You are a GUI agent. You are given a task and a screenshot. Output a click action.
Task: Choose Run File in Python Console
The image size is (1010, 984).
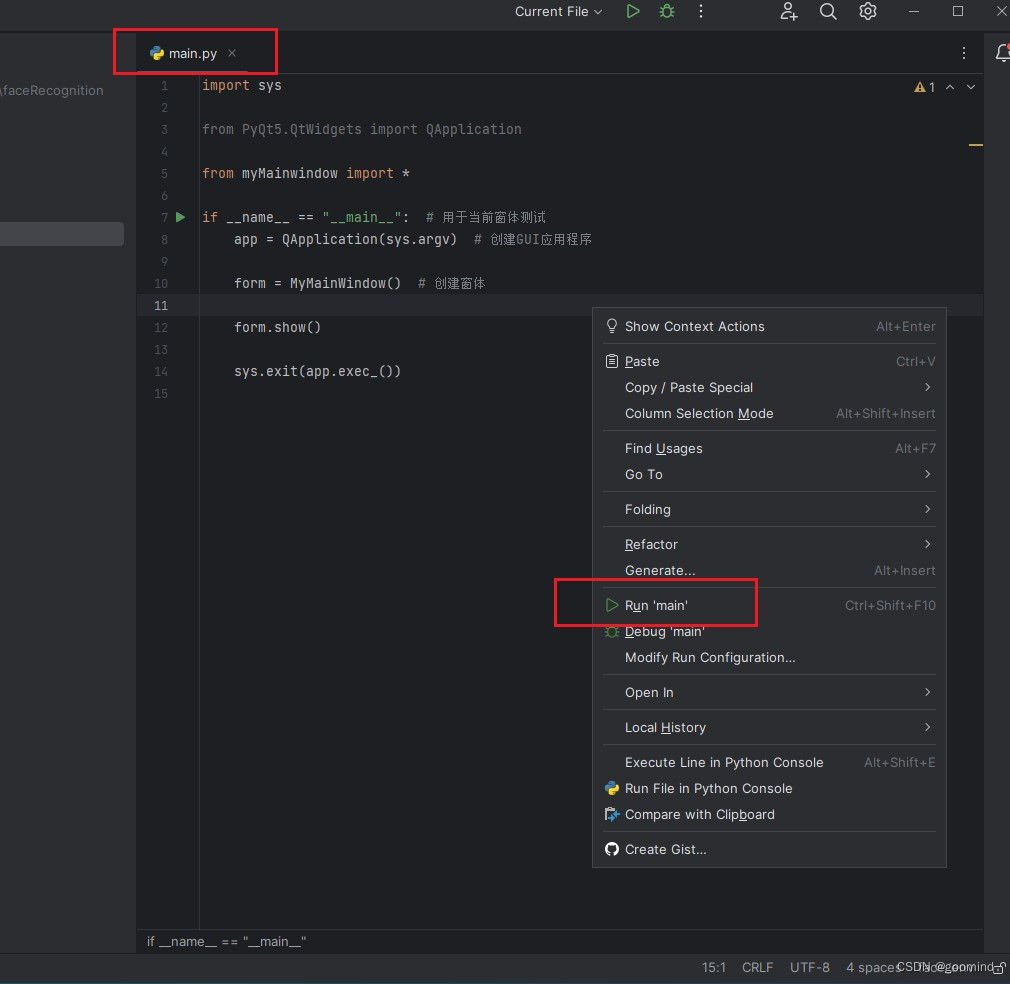pos(769,789)
